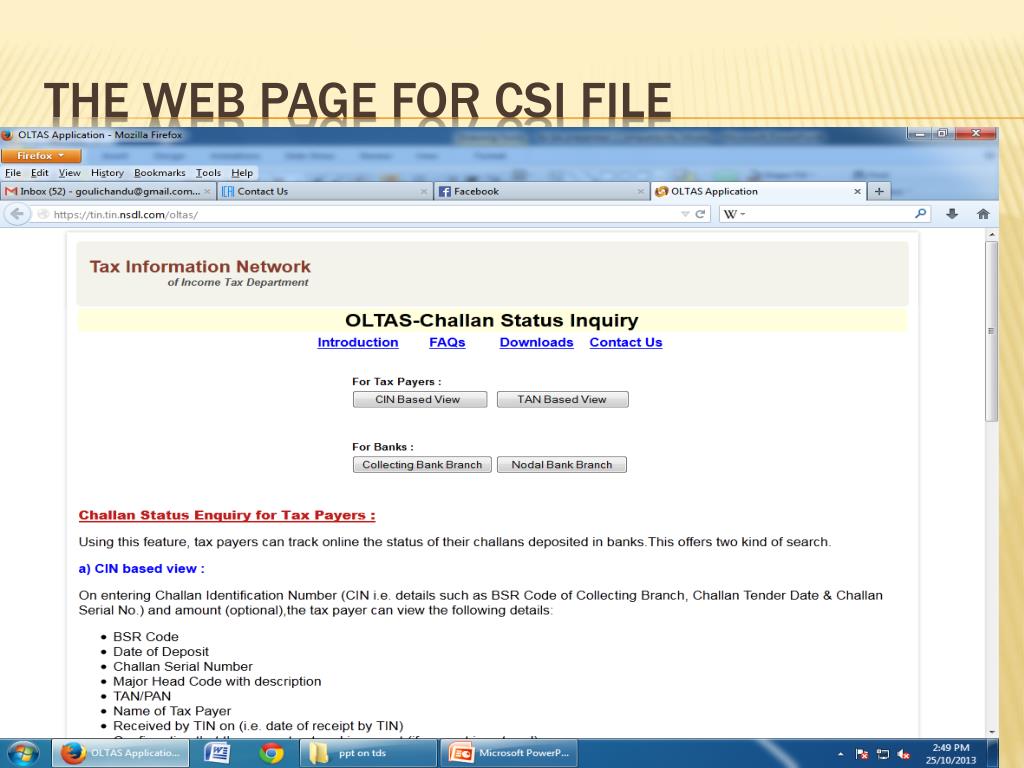
Task: Close the OLTAS Application tab
Action: (x=857, y=191)
